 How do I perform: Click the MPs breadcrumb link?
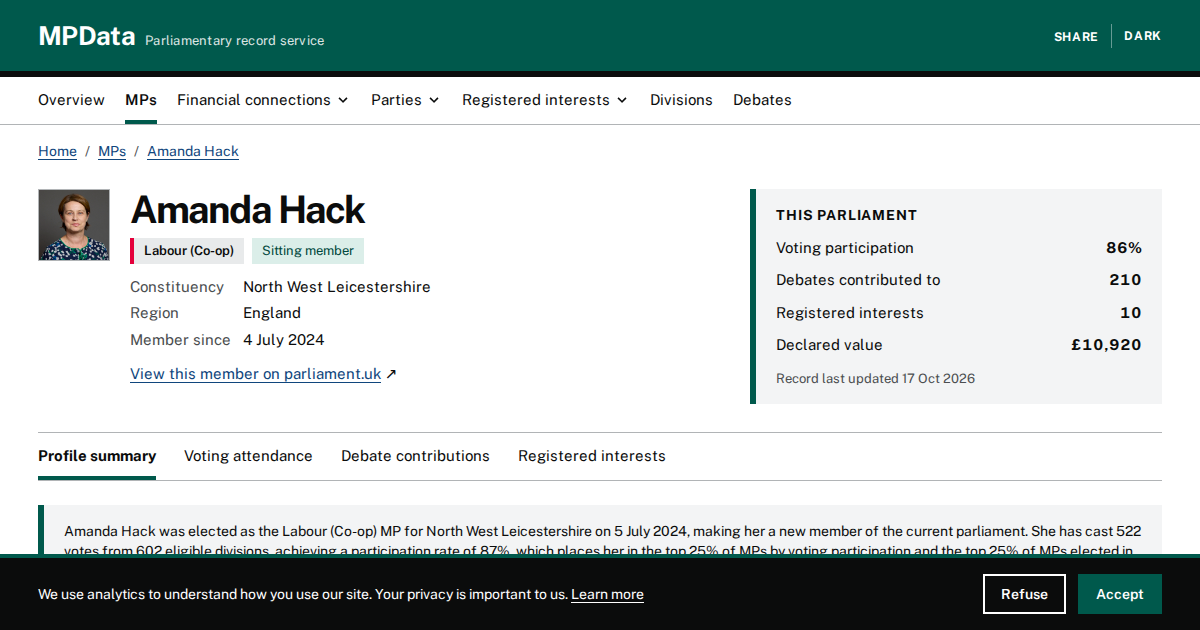click(x=112, y=151)
